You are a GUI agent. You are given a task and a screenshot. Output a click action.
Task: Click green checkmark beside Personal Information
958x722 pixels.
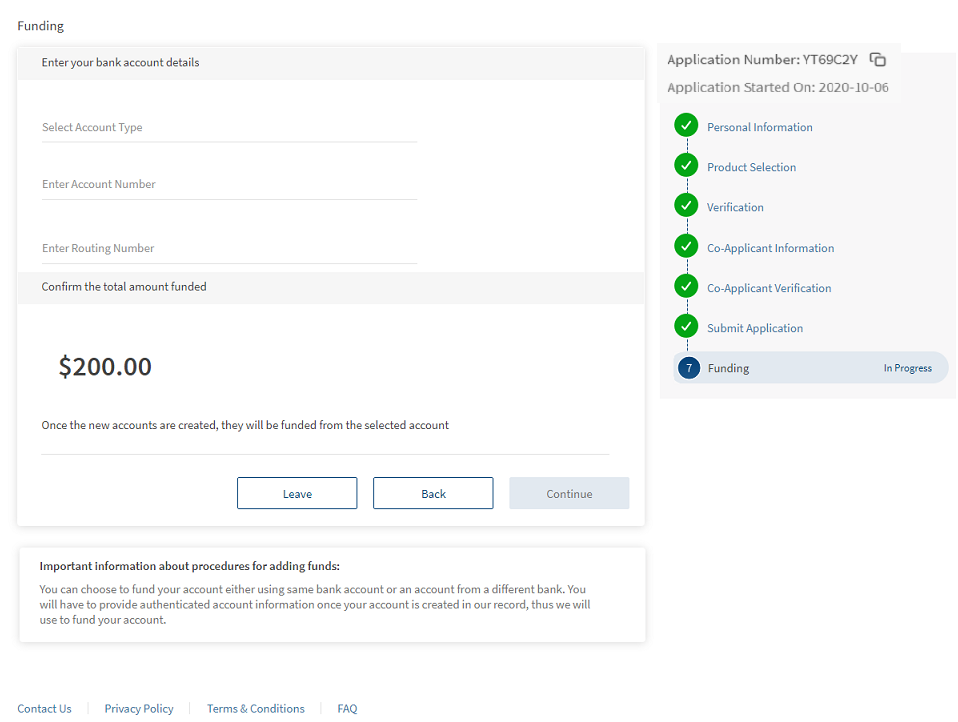coord(685,126)
